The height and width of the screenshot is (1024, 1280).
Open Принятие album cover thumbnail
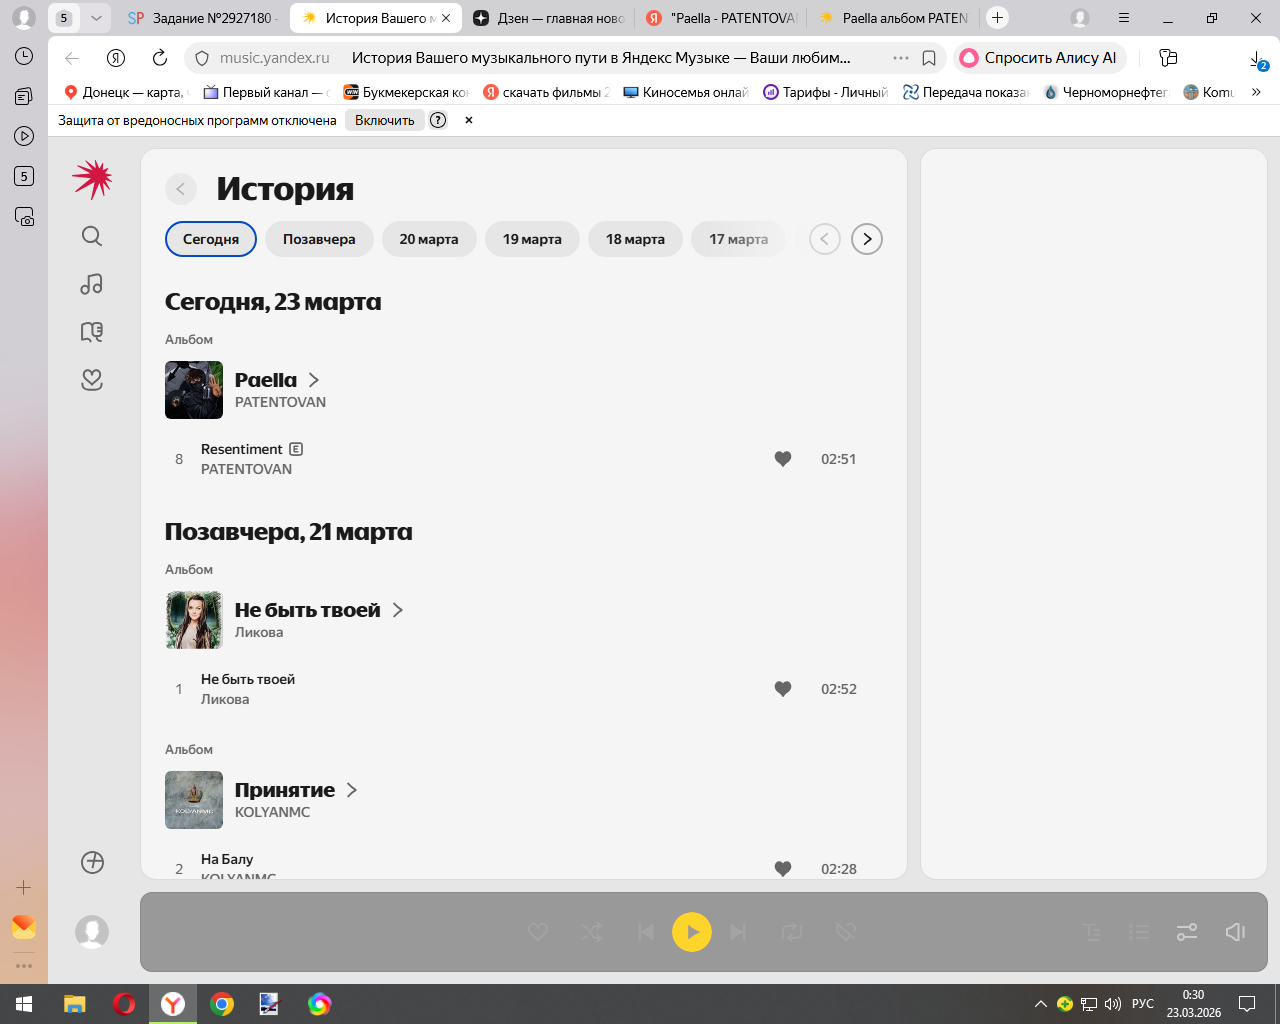point(194,800)
